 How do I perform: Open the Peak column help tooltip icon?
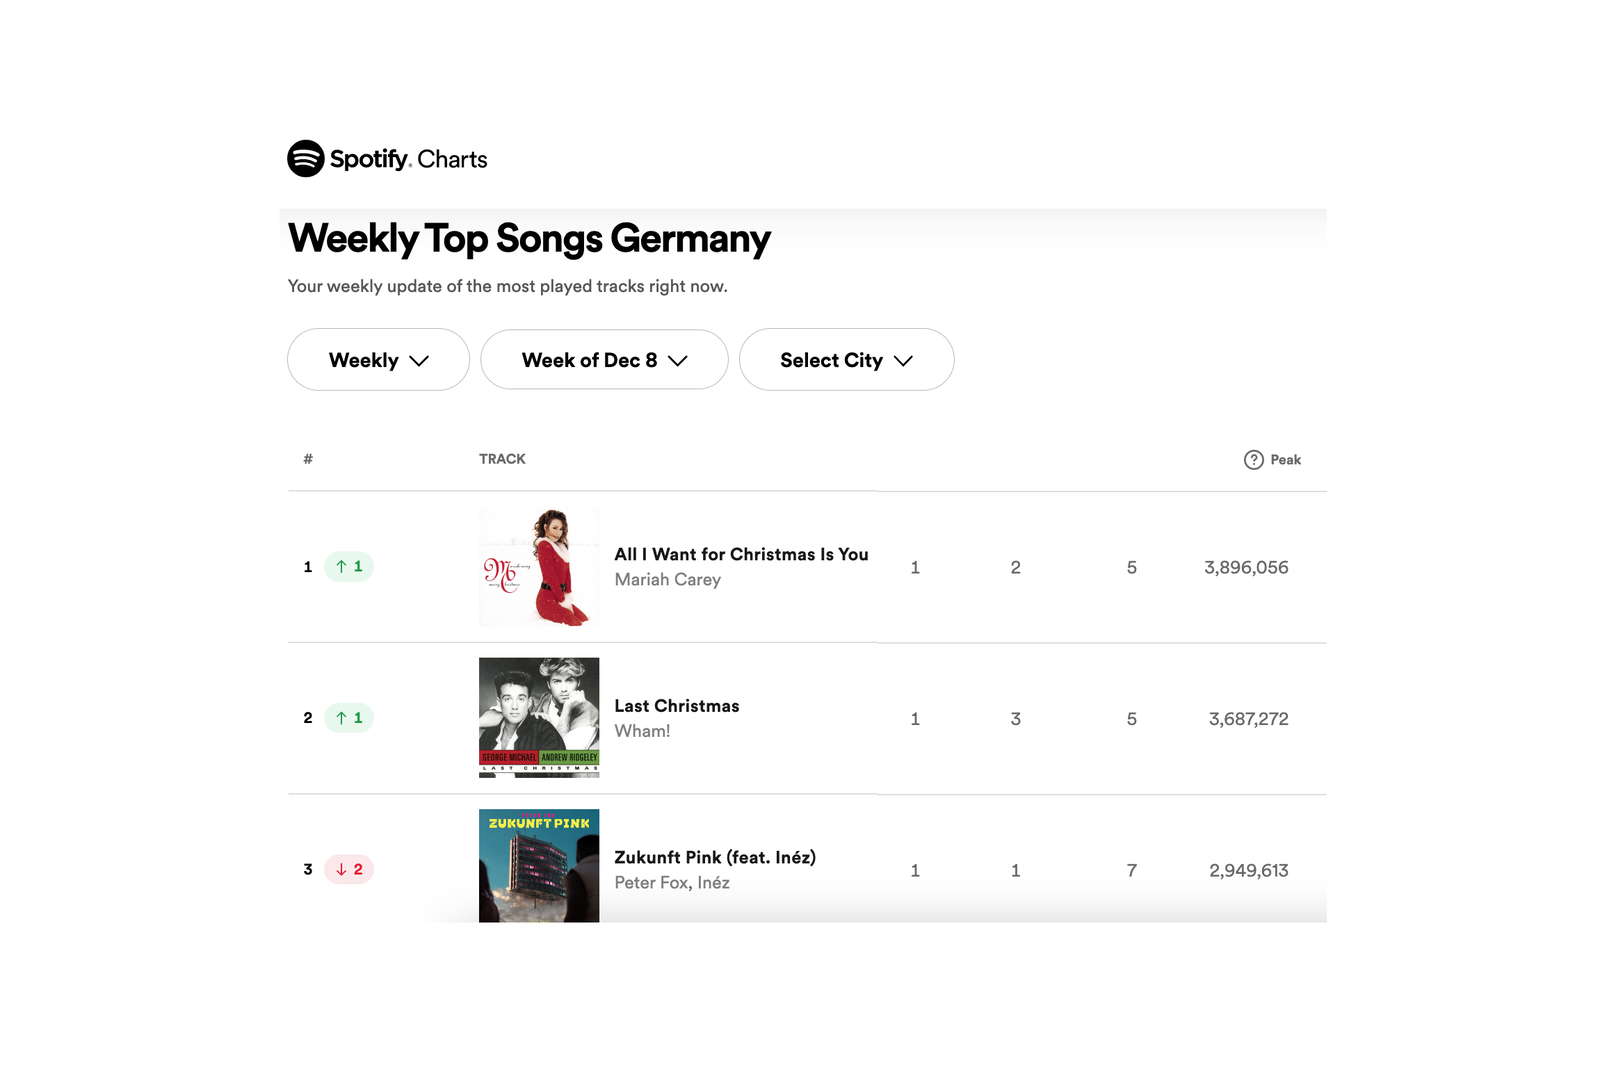pyautogui.click(x=1252, y=460)
